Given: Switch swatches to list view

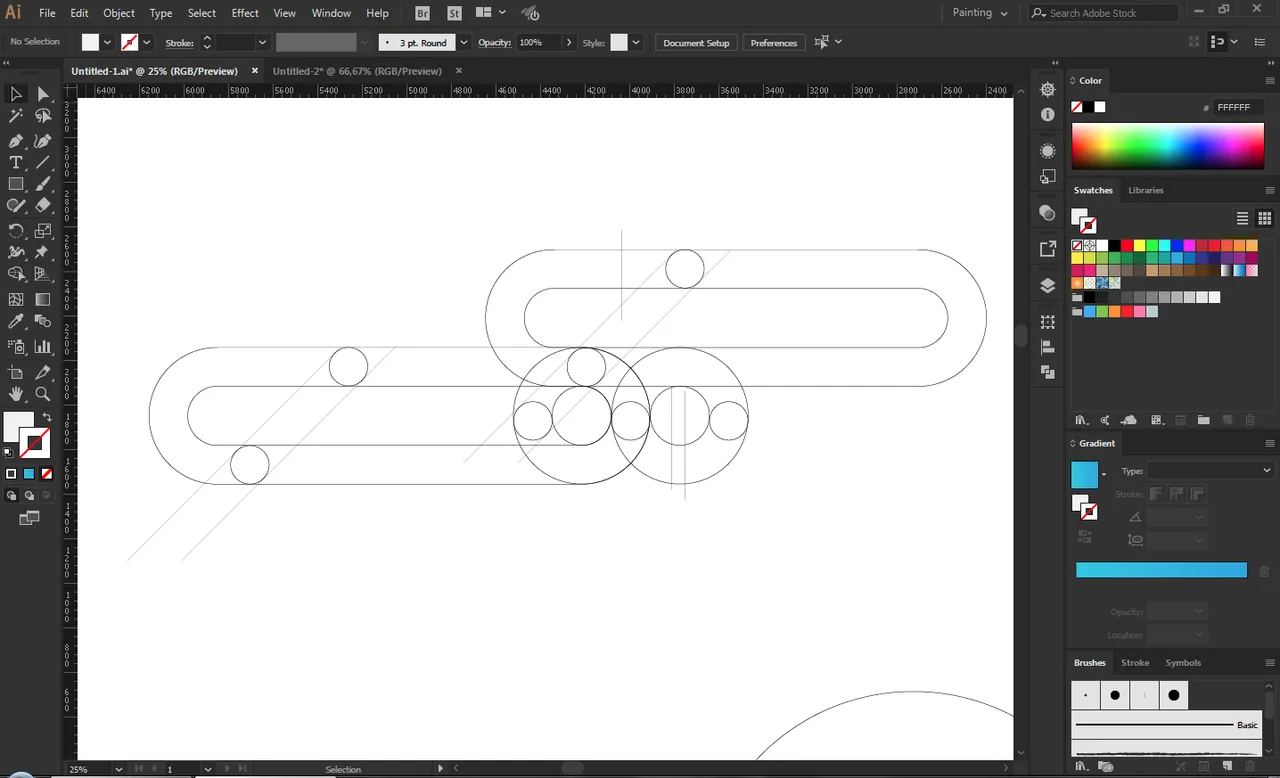Looking at the screenshot, I should [x=1243, y=218].
